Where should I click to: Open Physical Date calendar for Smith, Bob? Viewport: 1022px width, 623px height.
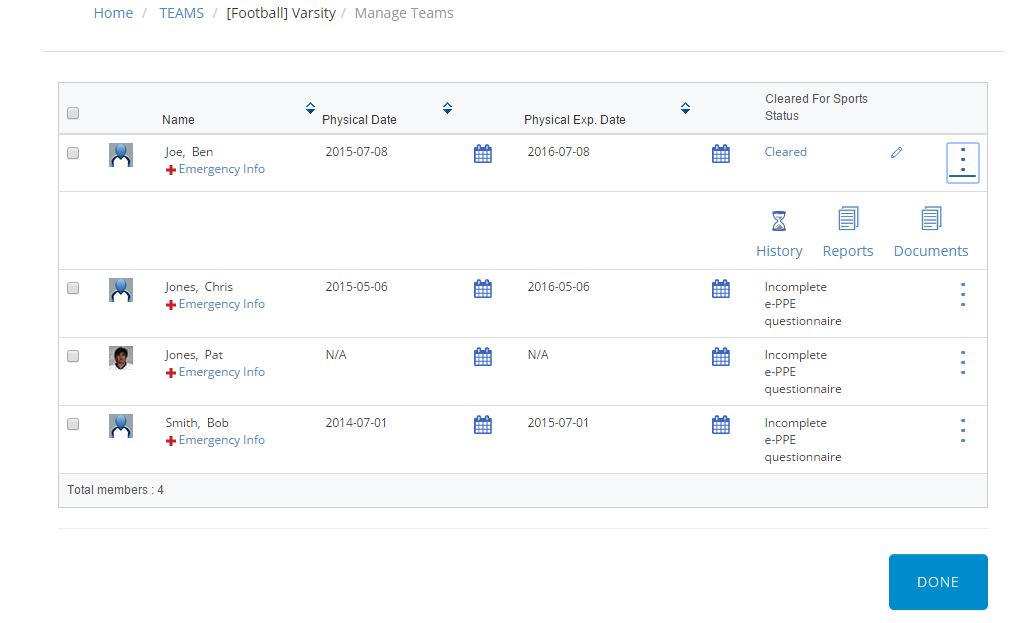click(483, 425)
